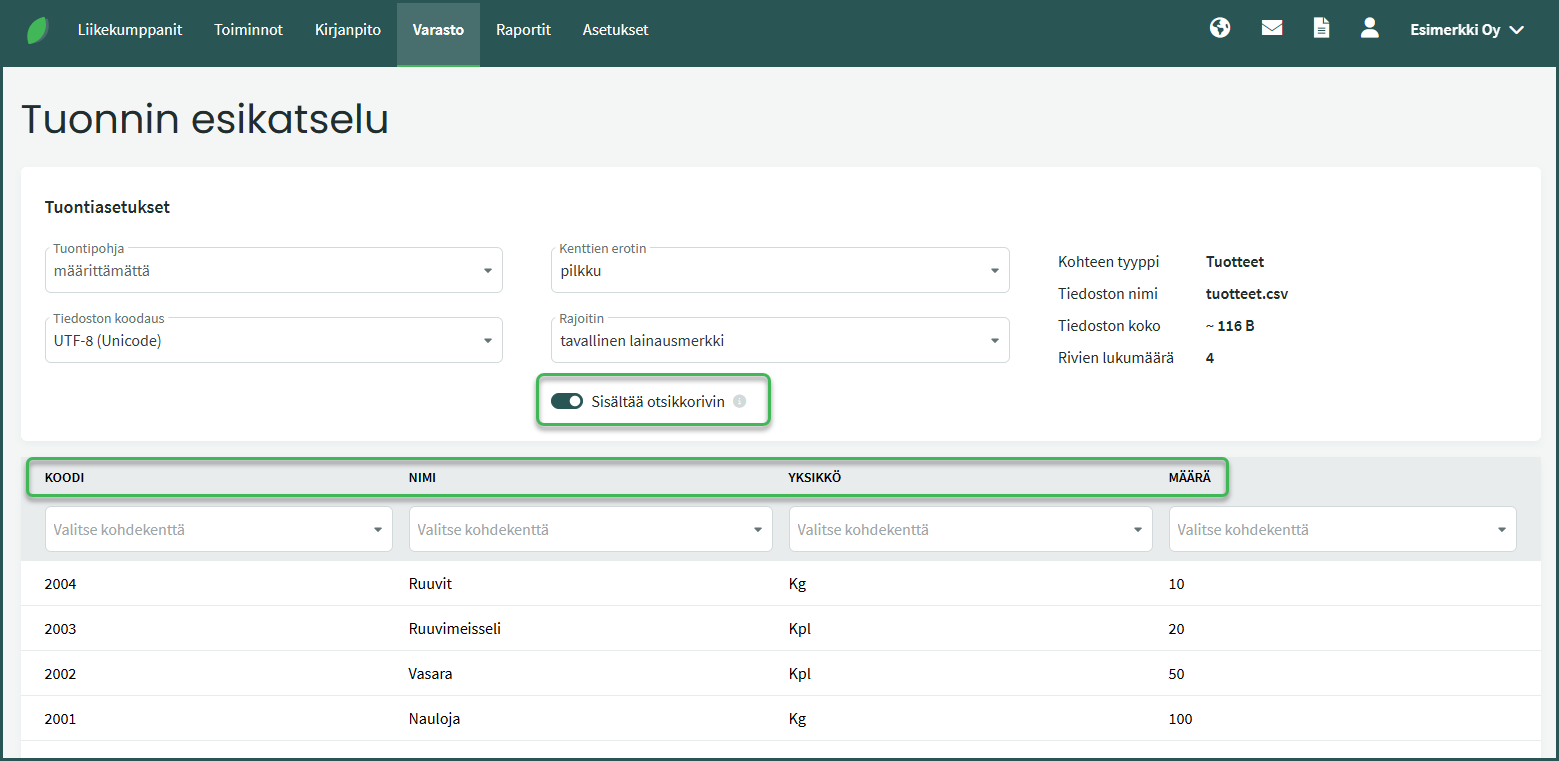
Task: Expand the Esimerkki Oy company menu
Action: tap(1466, 30)
